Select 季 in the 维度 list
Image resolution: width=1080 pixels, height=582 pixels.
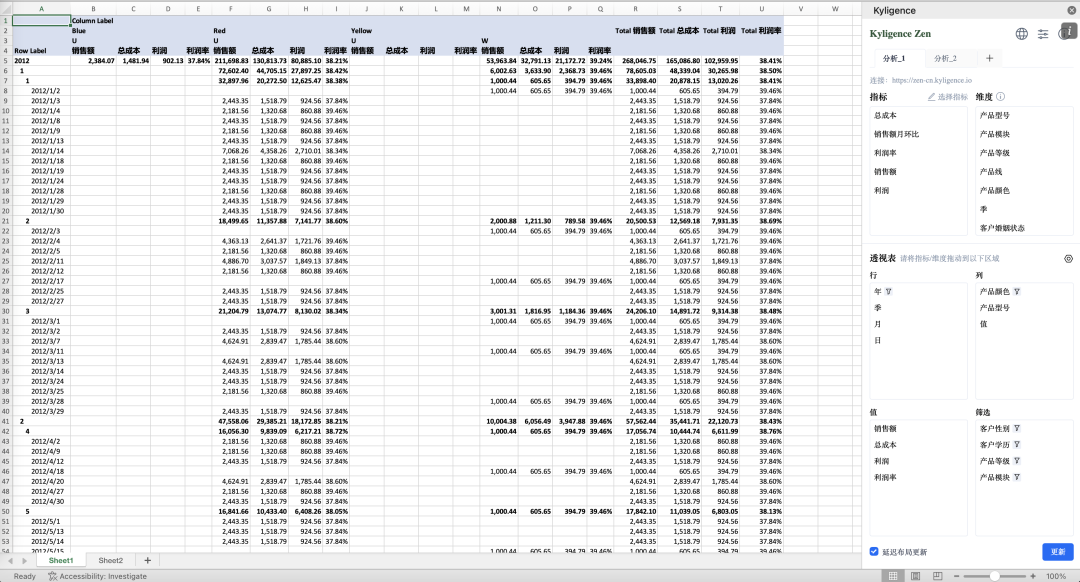coord(984,209)
